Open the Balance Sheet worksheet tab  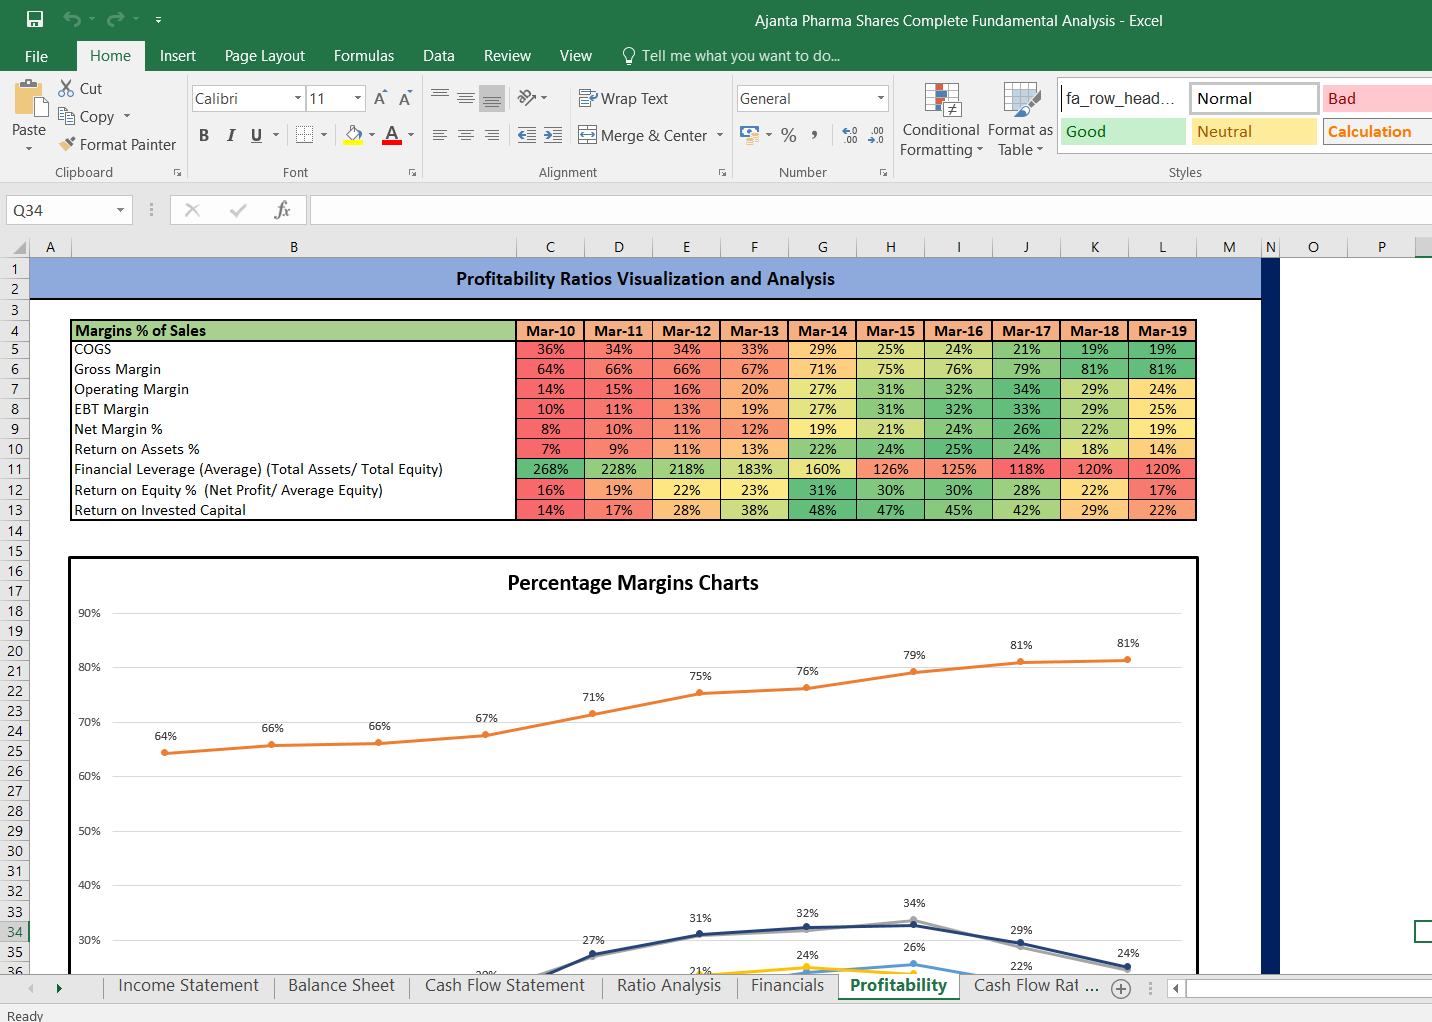(341, 986)
